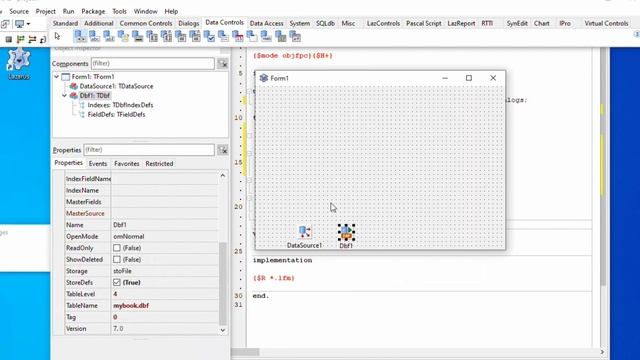Screen dimensions: 640x360
Task: Select the TDBNavigator component in the palette
Action: point(80,36)
